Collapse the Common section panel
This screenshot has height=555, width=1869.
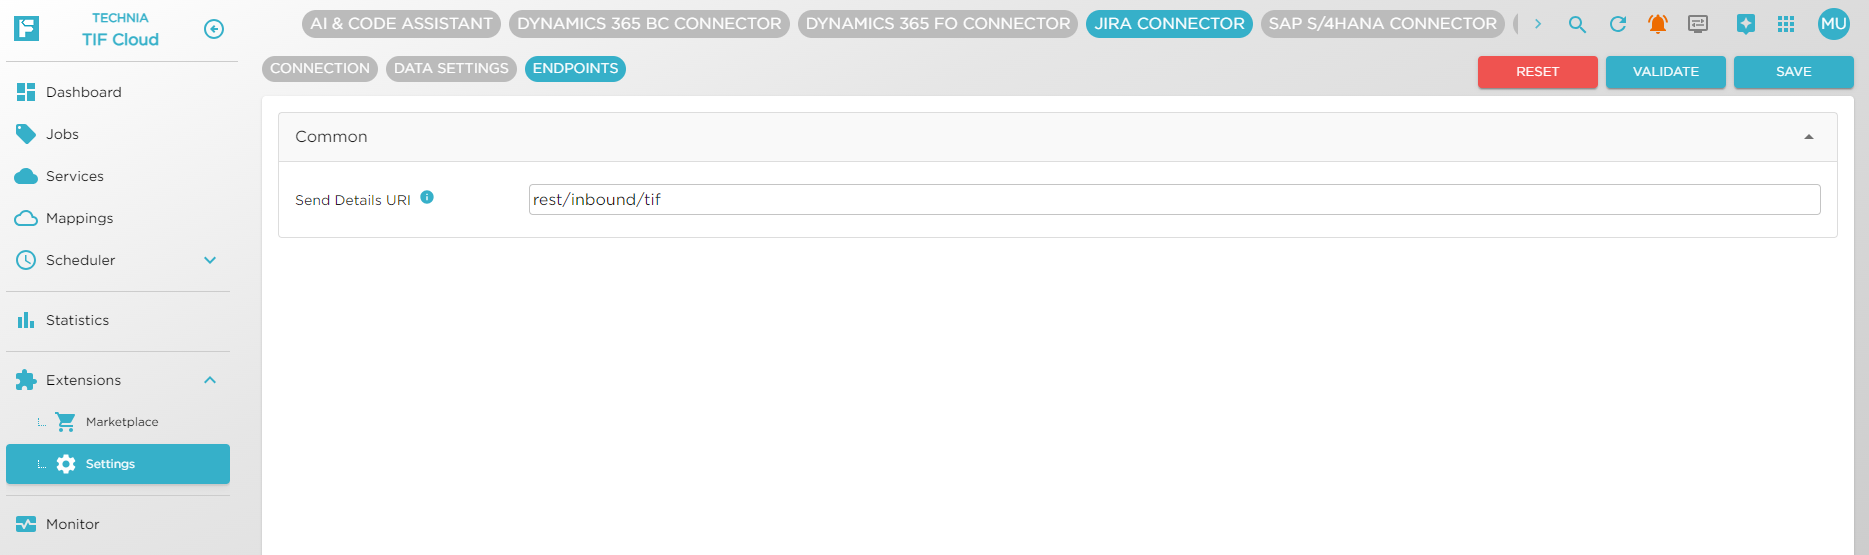(1808, 137)
